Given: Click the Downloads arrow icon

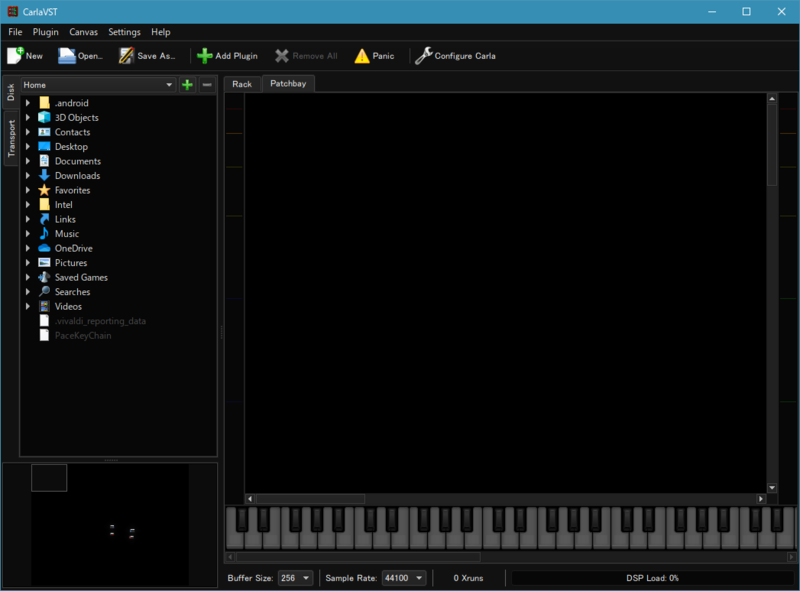Looking at the screenshot, I should coord(44,176).
